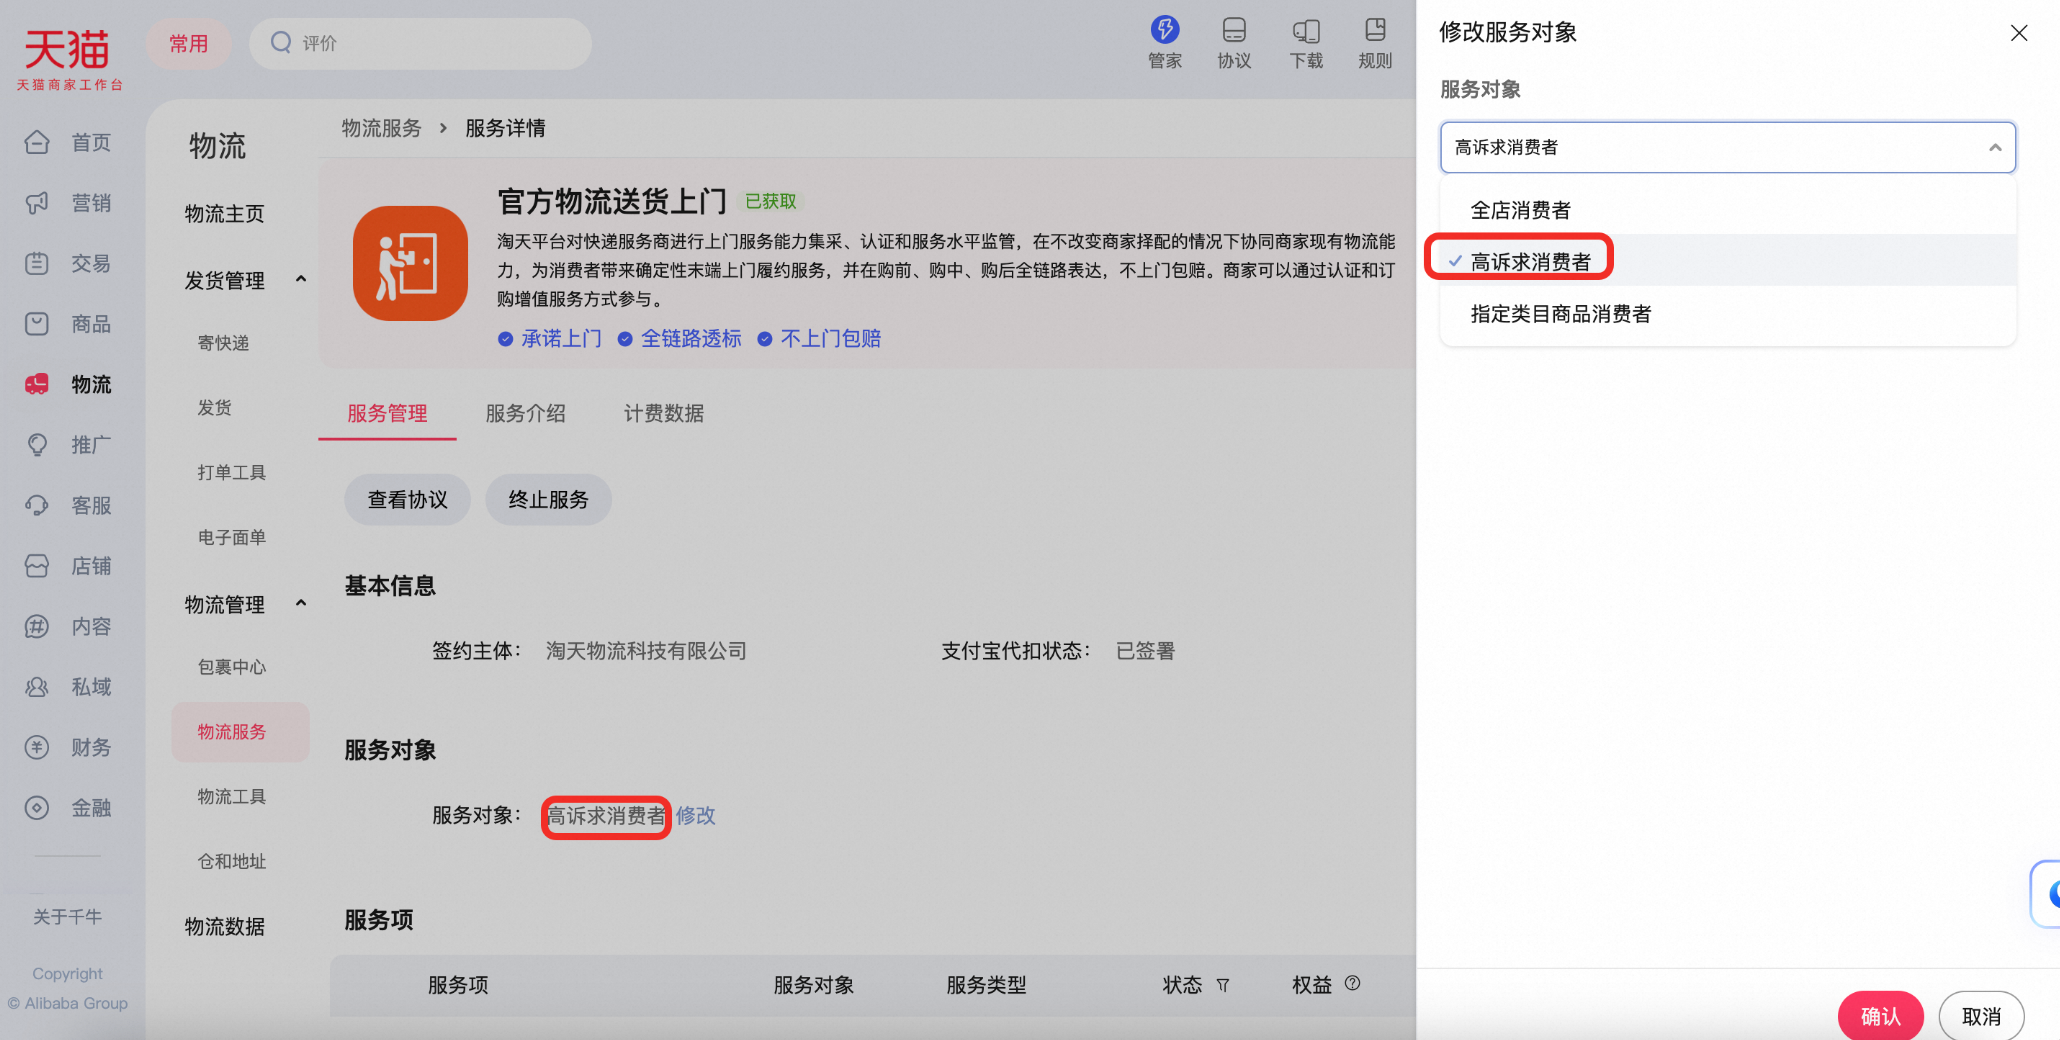Image resolution: width=2060 pixels, height=1040 pixels.
Task: Click the 终止服务 button
Action: (x=549, y=499)
